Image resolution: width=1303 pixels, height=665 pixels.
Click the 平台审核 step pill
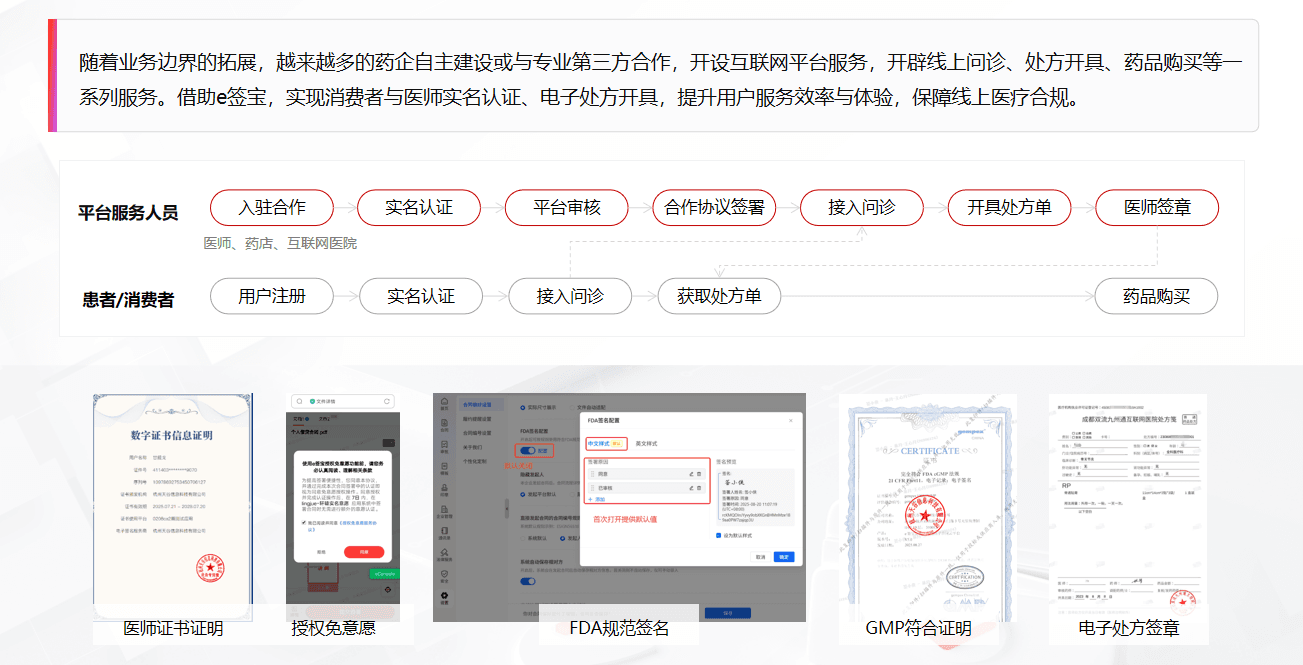pos(567,208)
